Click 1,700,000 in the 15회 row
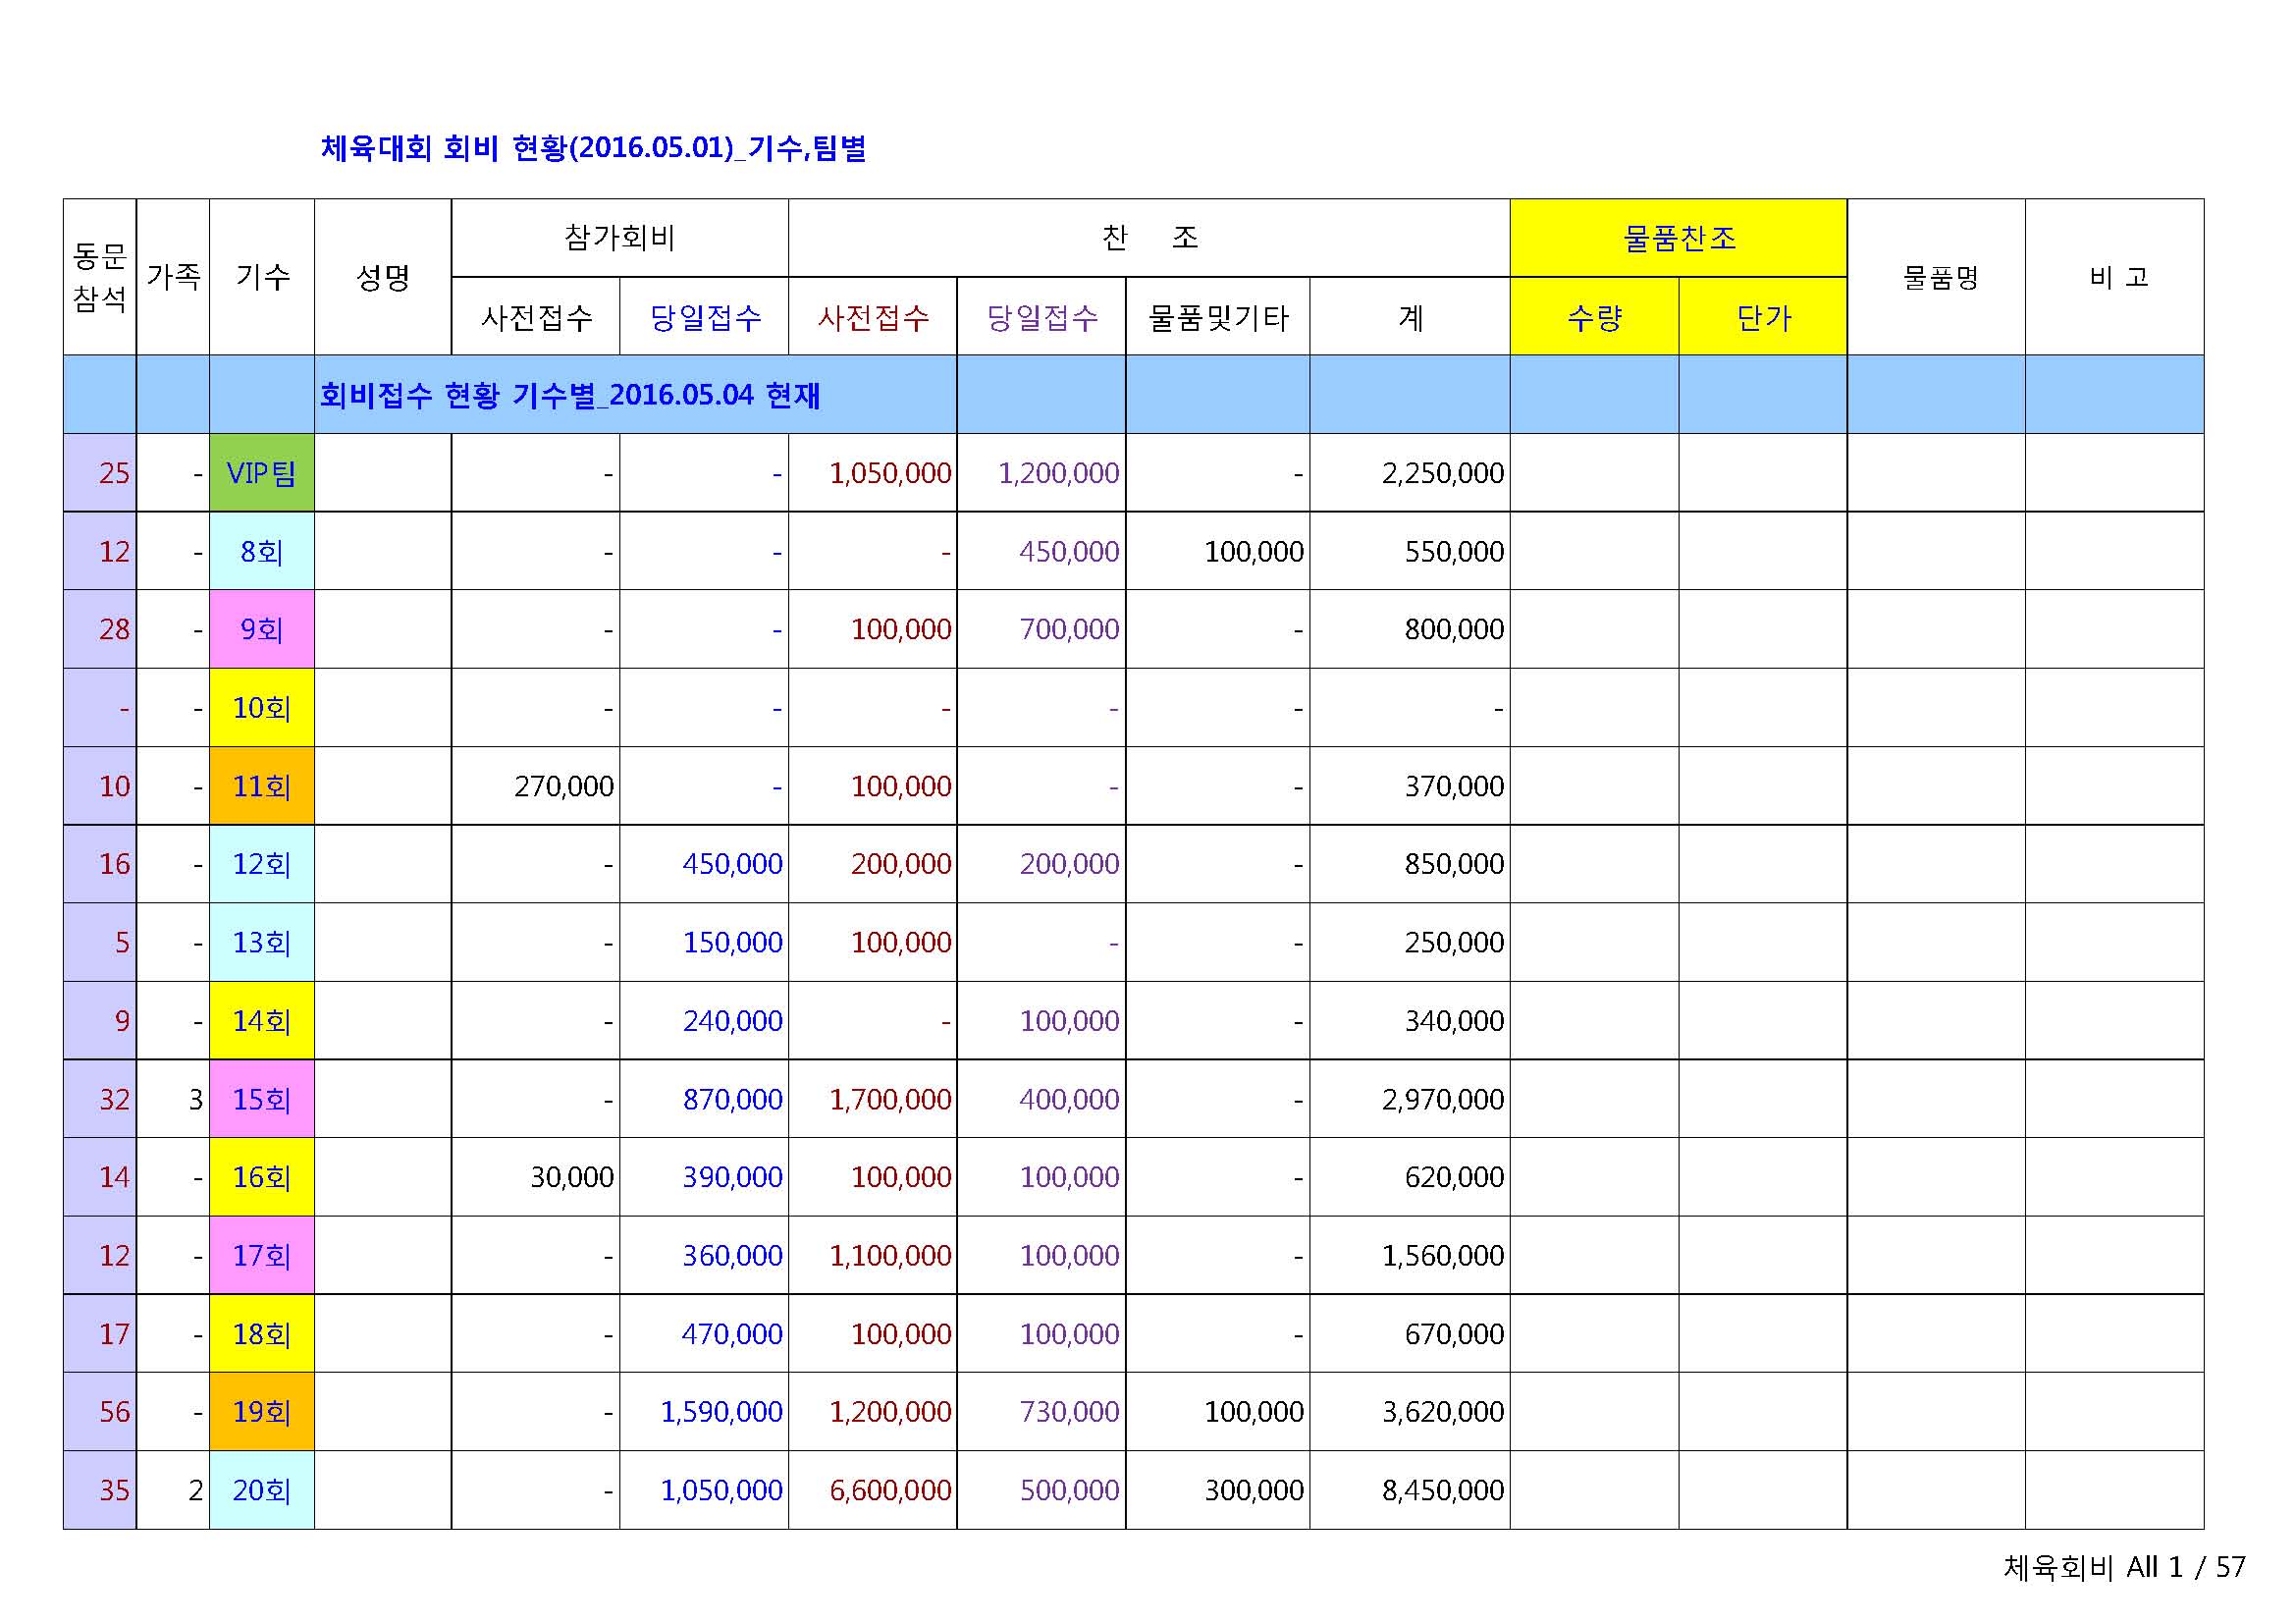 click(890, 1099)
